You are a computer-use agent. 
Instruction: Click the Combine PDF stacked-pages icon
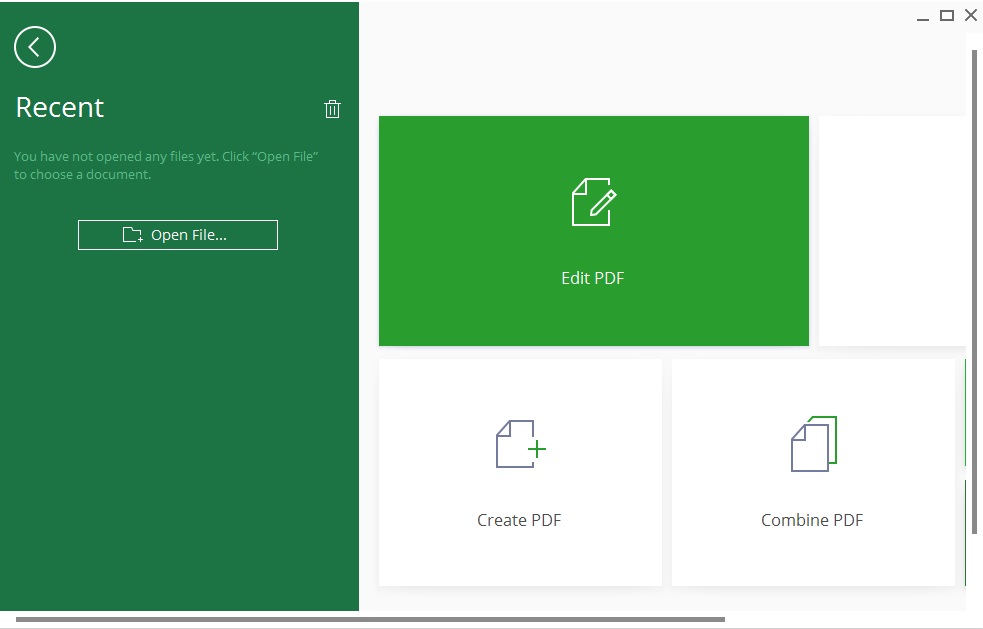click(x=812, y=444)
